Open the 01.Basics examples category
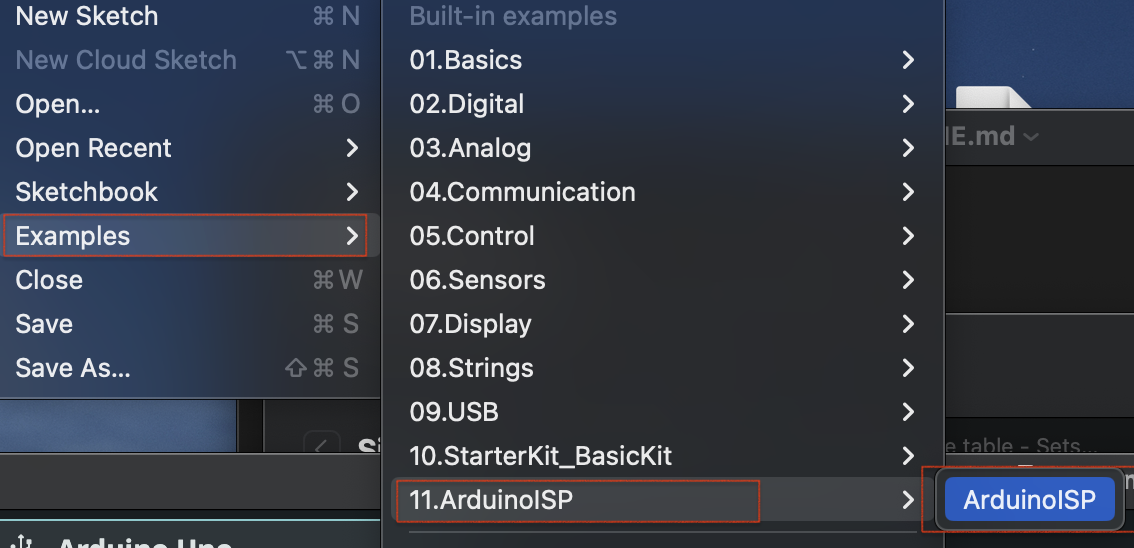The height and width of the screenshot is (548, 1134). 466,60
